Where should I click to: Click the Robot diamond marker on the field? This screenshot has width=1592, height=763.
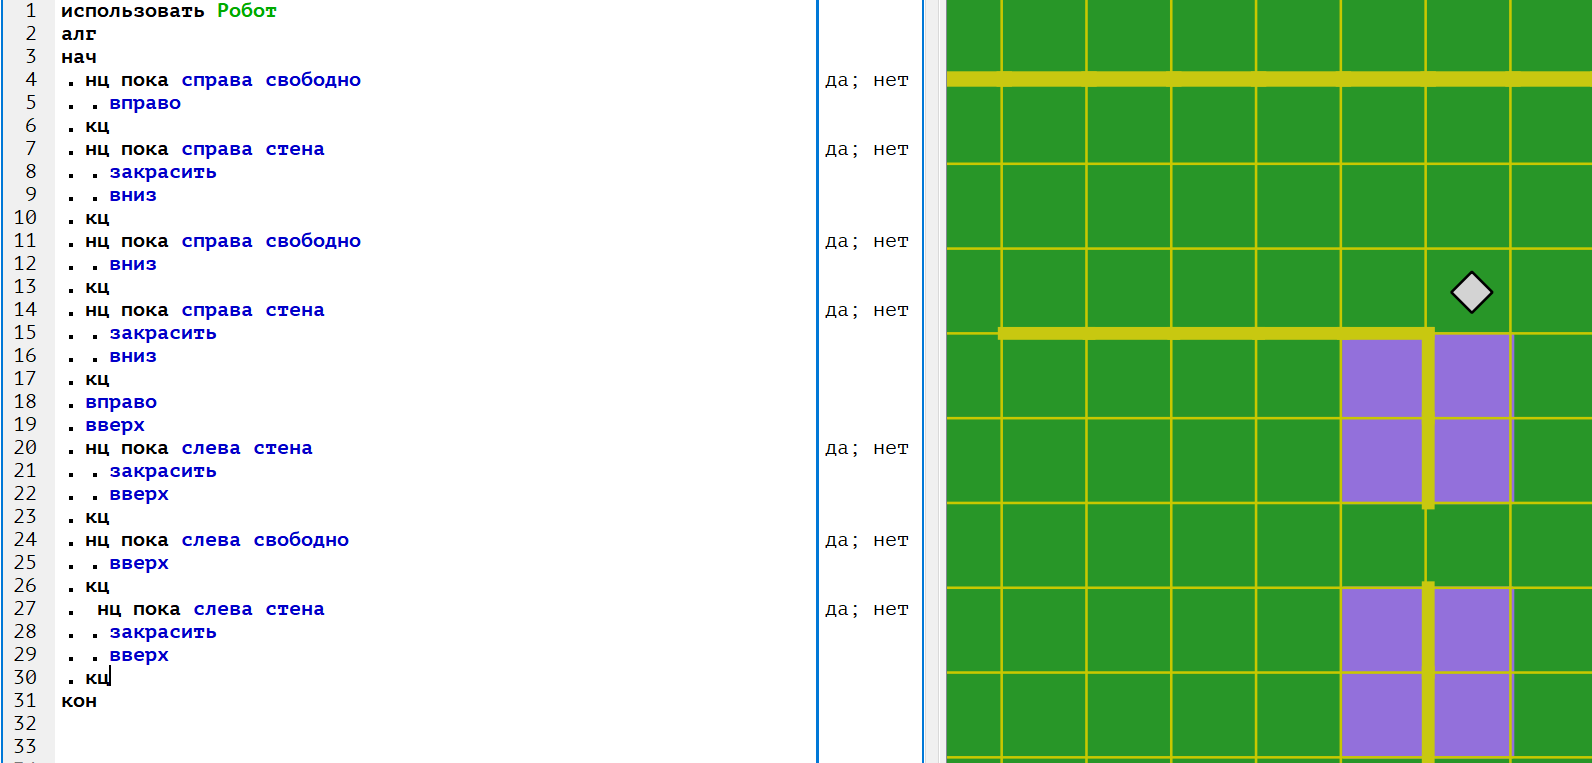[x=1471, y=292]
